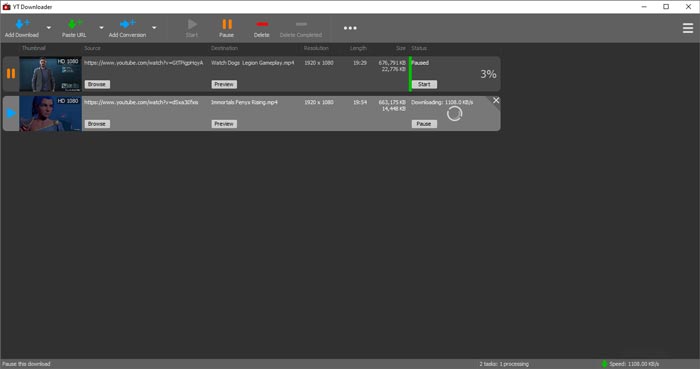
Task: Click blue play icon on Immortals row
Action: coord(11,113)
